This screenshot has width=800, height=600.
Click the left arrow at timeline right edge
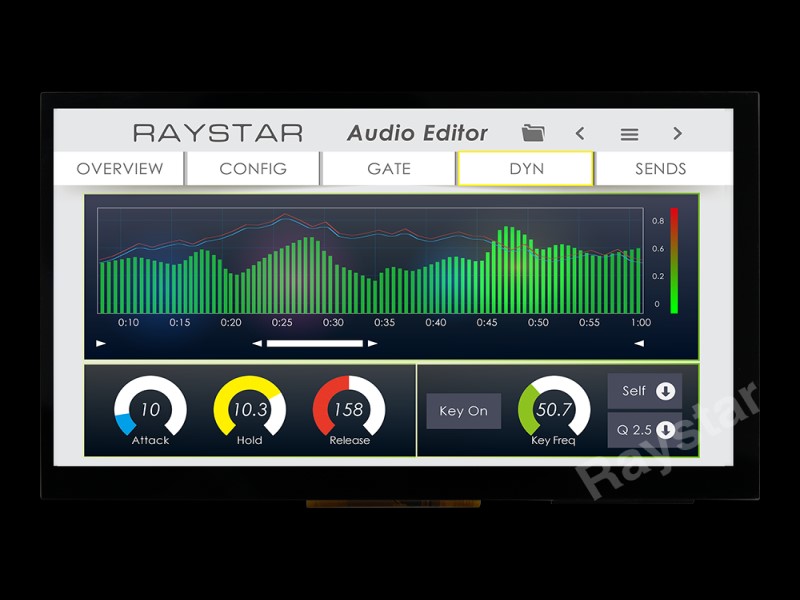[x=639, y=343]
